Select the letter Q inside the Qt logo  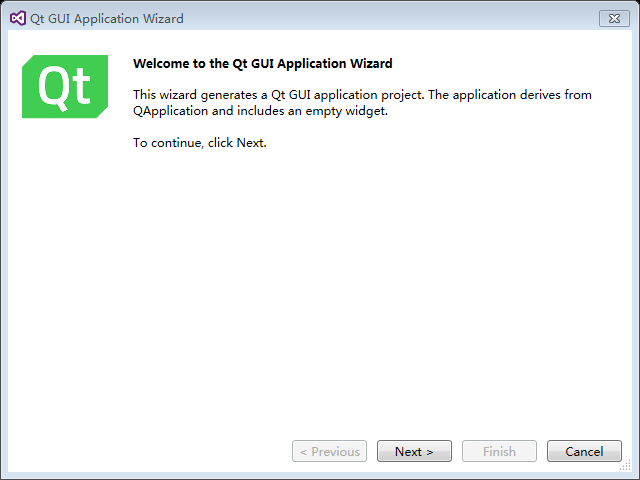click(x=52, y=88)
